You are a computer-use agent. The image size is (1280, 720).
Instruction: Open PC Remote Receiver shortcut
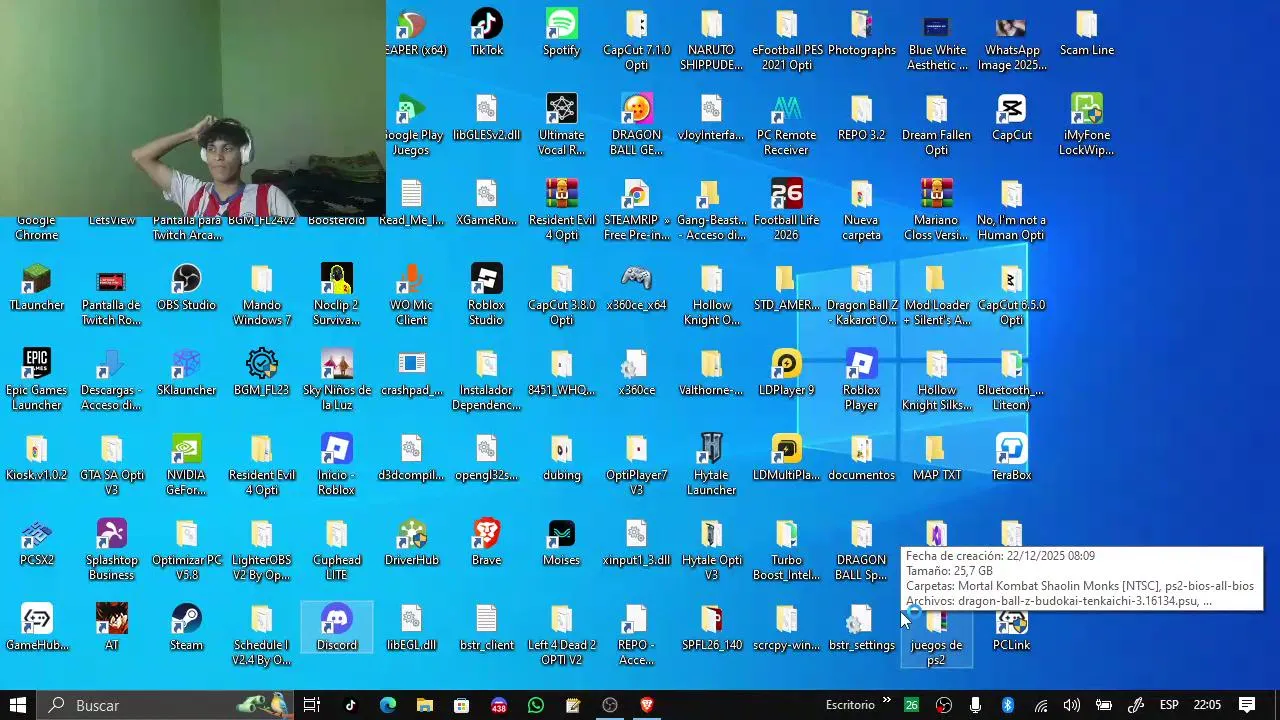tap(786, 125)
